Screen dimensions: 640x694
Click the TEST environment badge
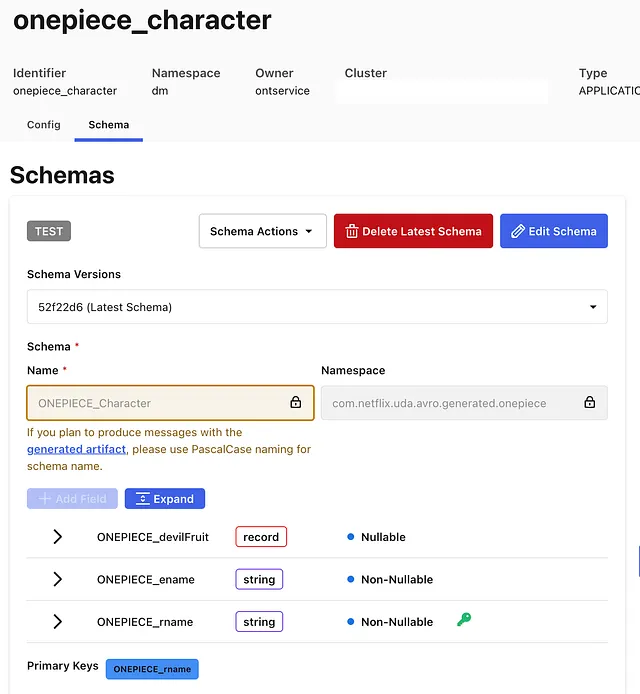49,231
